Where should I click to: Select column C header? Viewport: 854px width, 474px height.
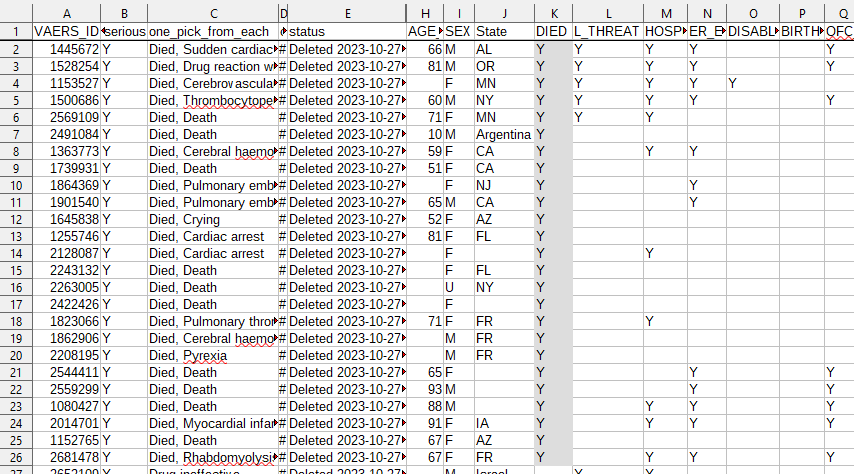pos(213,14)
